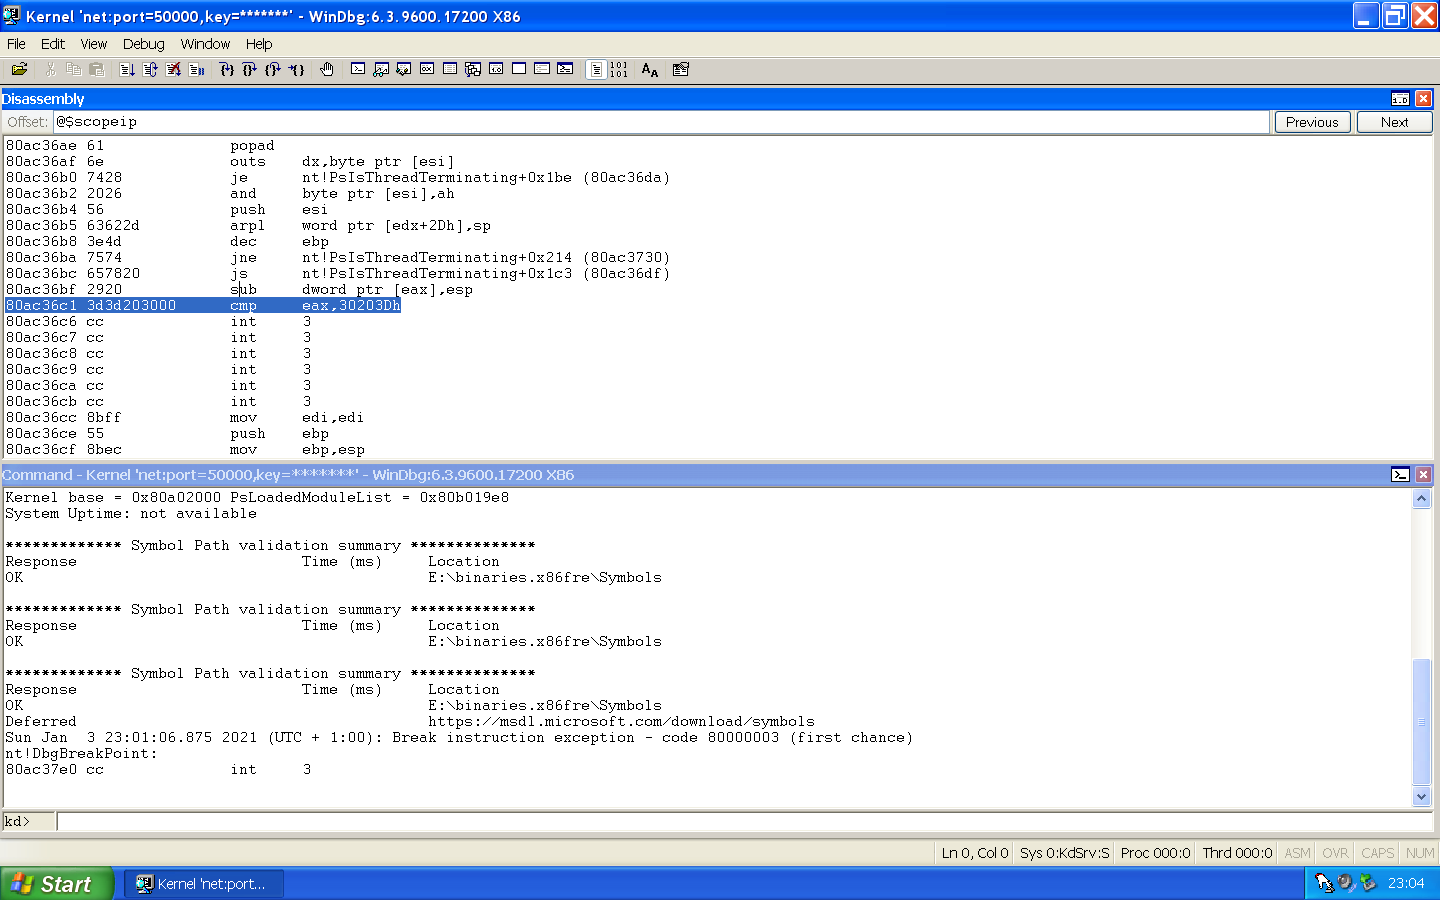This screenshot has width=1440, height=900.
Task: Click Command window titlebar prompt icon
Action: [1400, 475]
